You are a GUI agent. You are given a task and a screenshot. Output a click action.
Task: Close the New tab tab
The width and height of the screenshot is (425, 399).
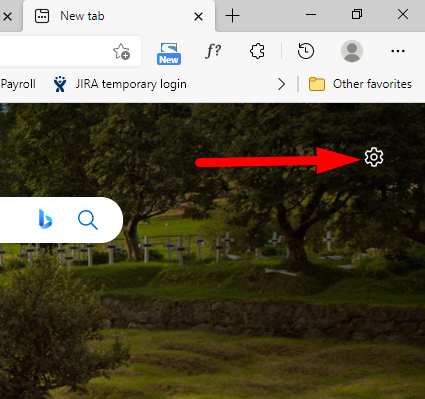(198, 16)
